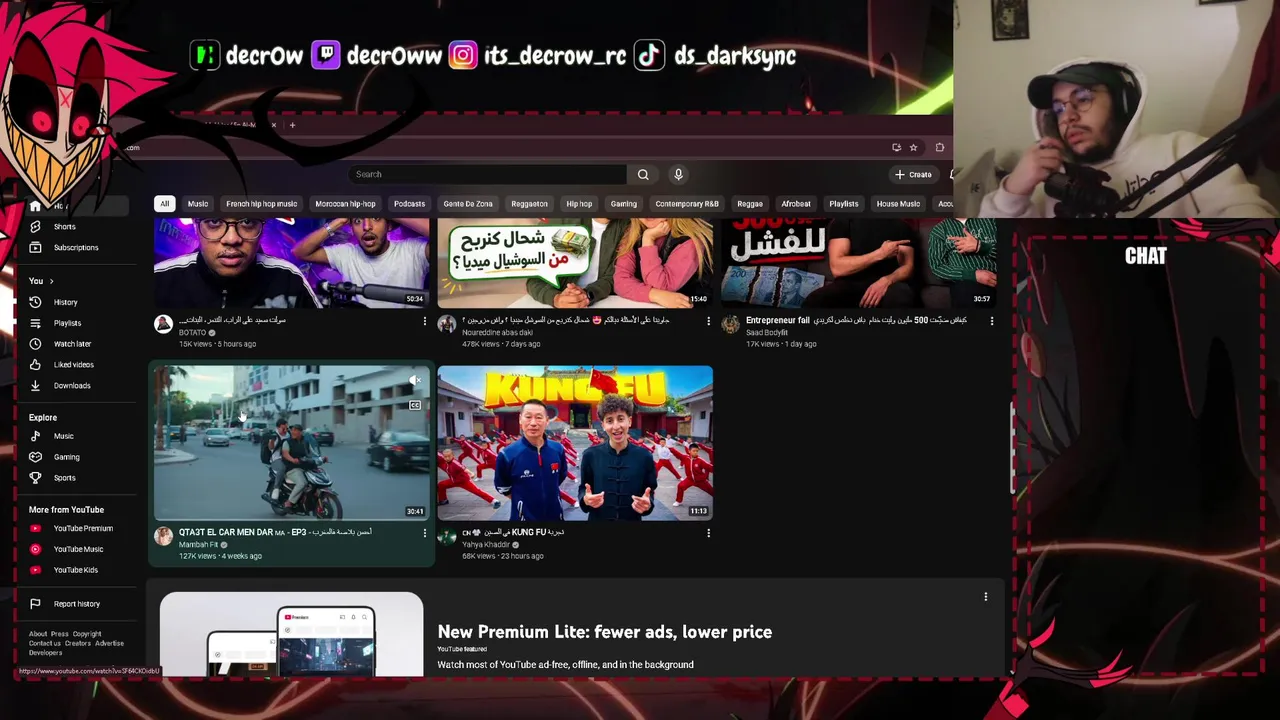The image size is (1280, 720).
Task: Select House Music filter chip
Action: (898, 204)
